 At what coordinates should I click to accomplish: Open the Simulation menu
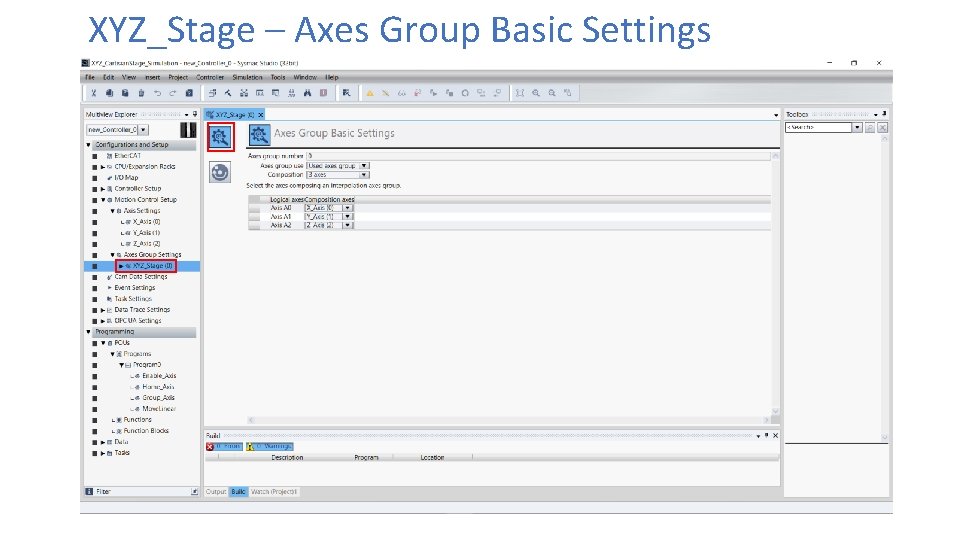247,77
